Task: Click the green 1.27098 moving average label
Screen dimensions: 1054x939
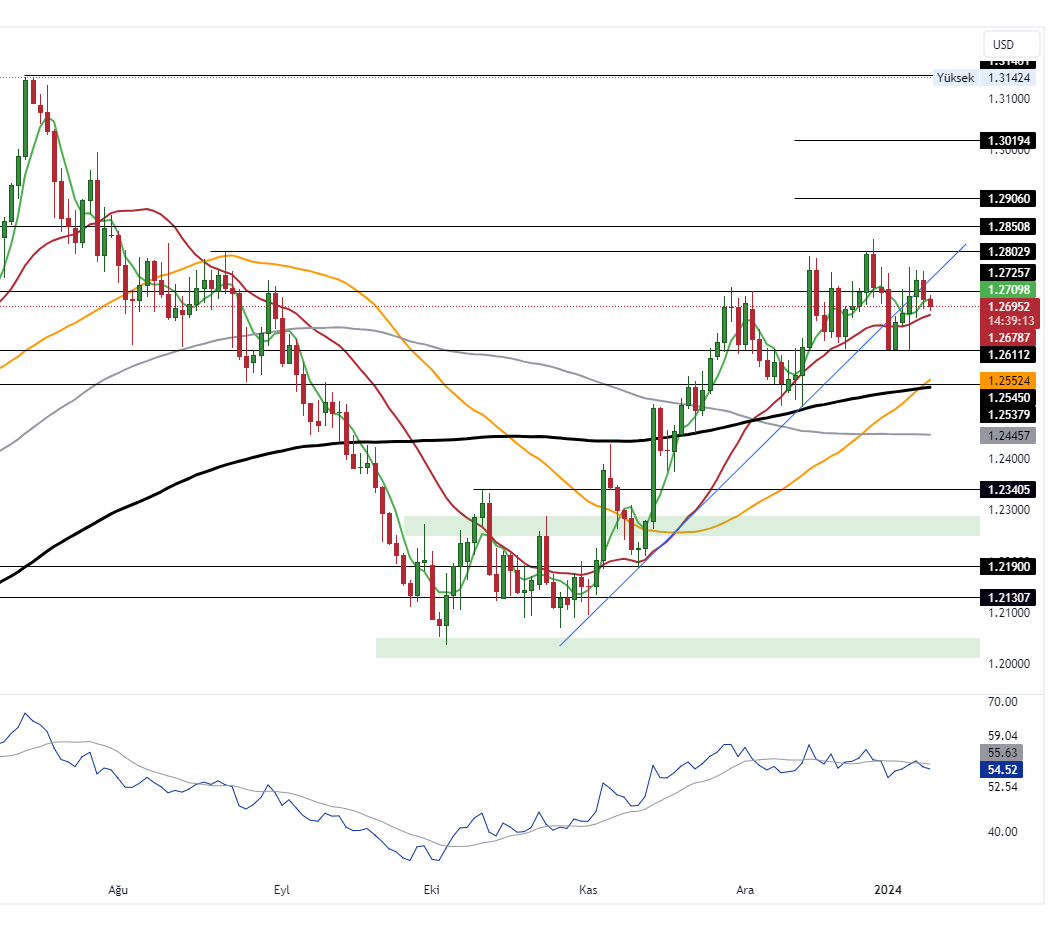Action: (1009, 290)
